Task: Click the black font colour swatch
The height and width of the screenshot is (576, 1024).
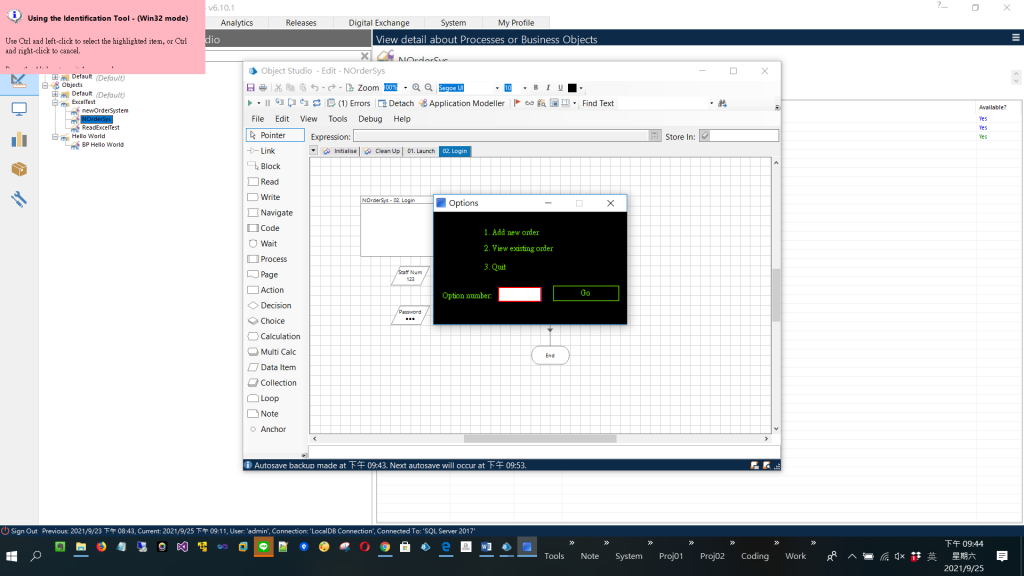Action: (572, 88)
